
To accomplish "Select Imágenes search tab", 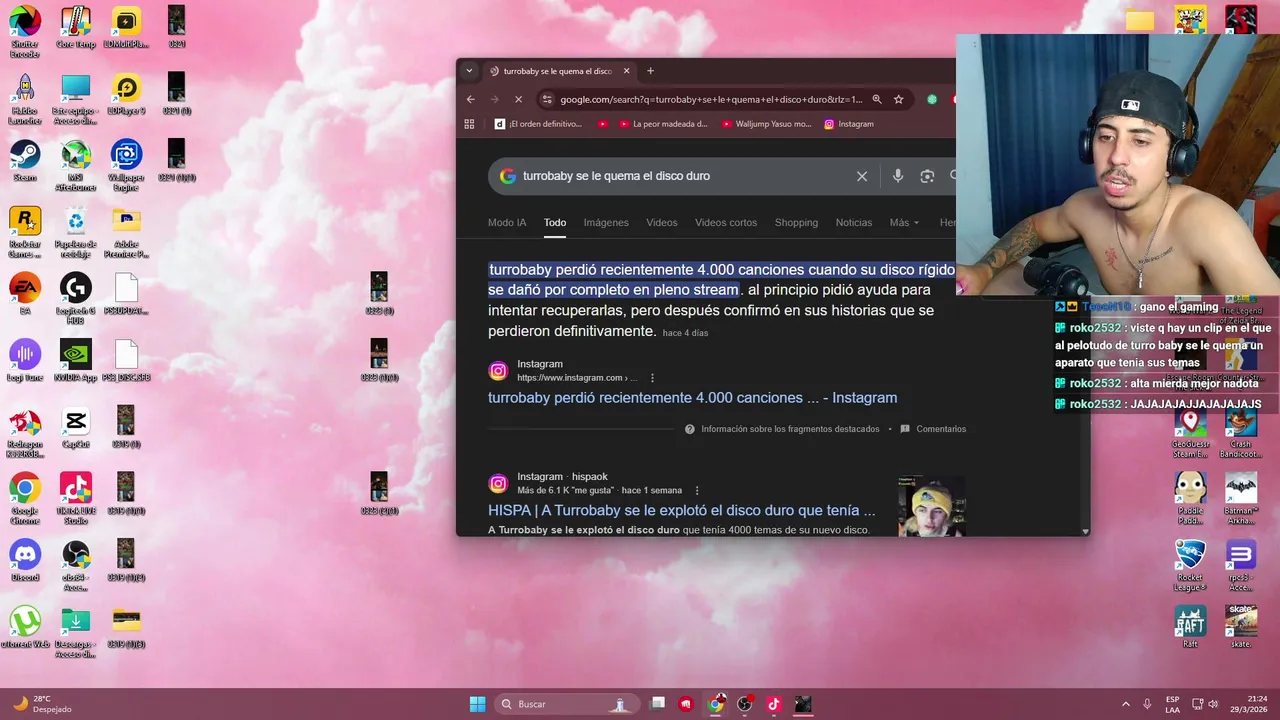I will (606, 223).
